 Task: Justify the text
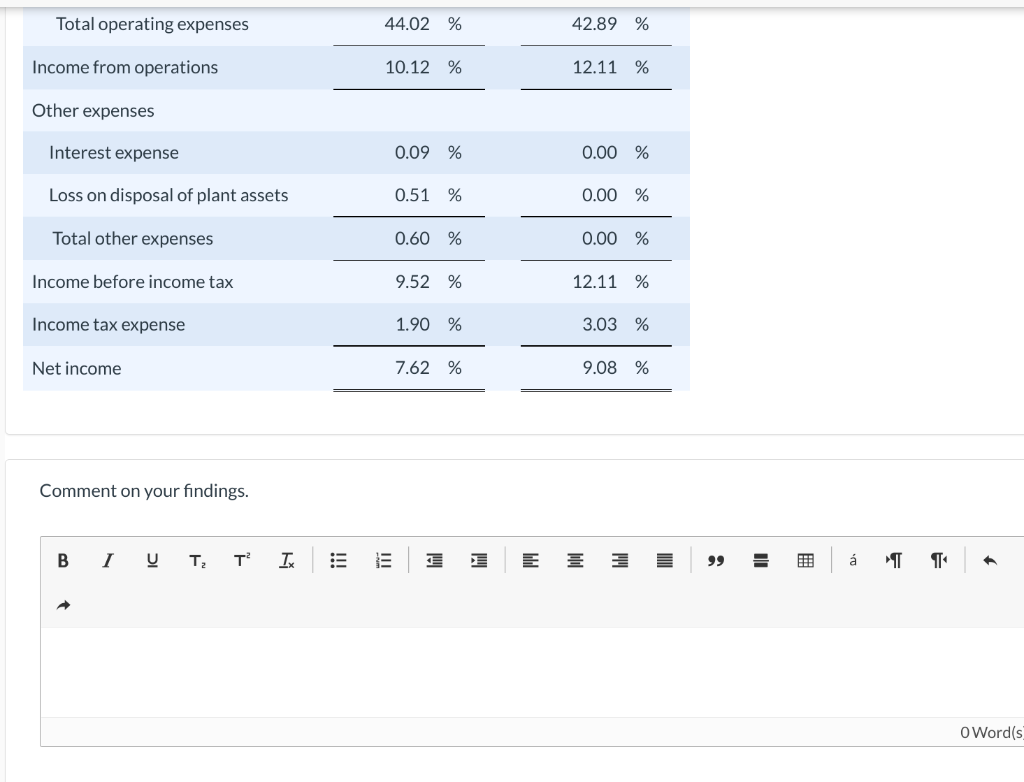pos(664,560)
